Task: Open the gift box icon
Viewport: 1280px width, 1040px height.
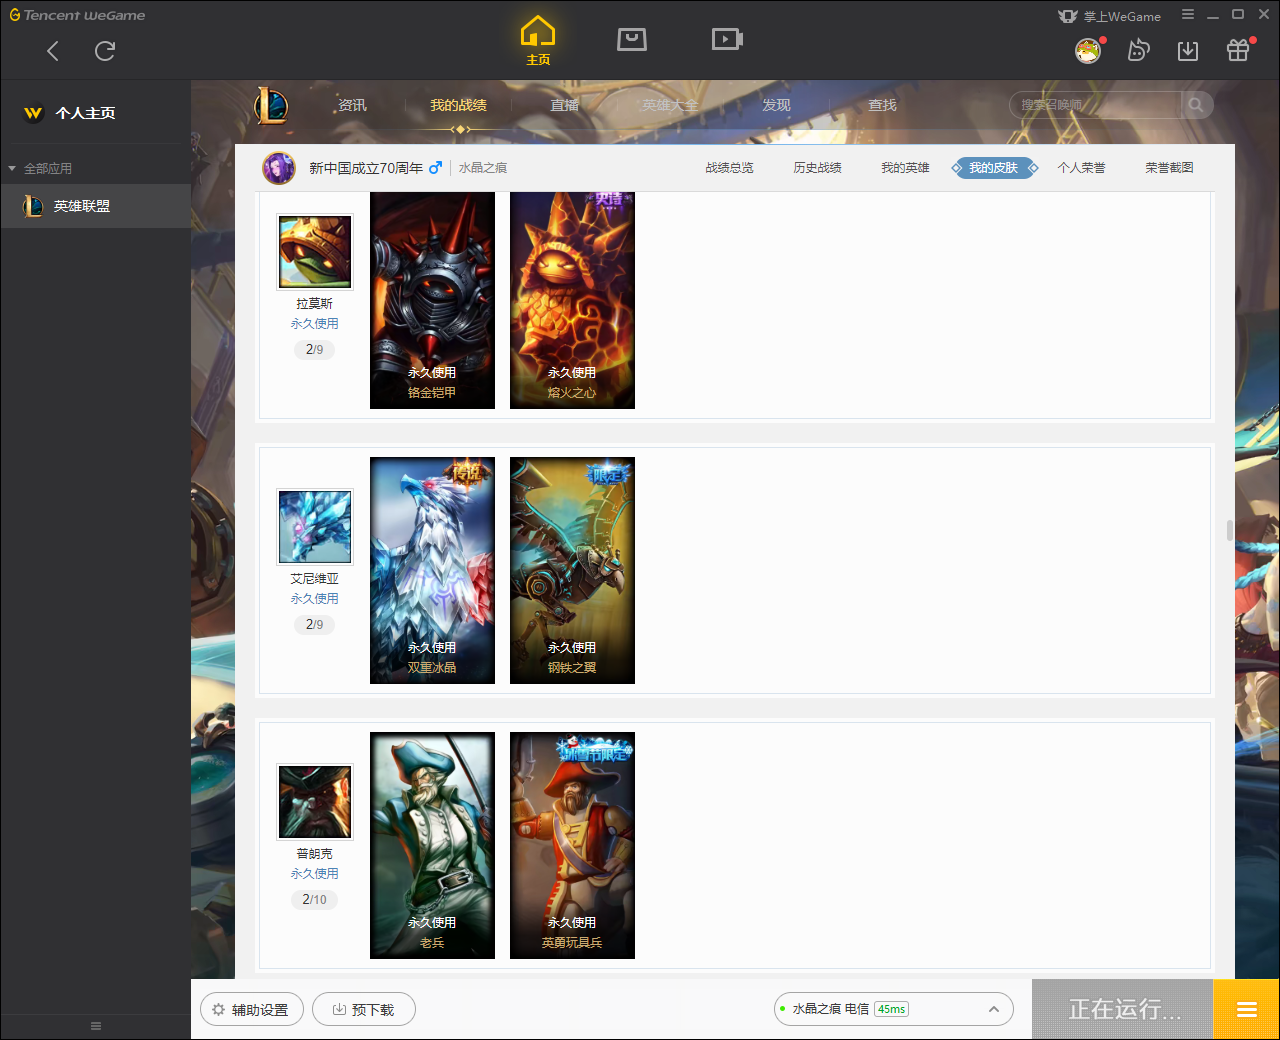Action: 1238,50
